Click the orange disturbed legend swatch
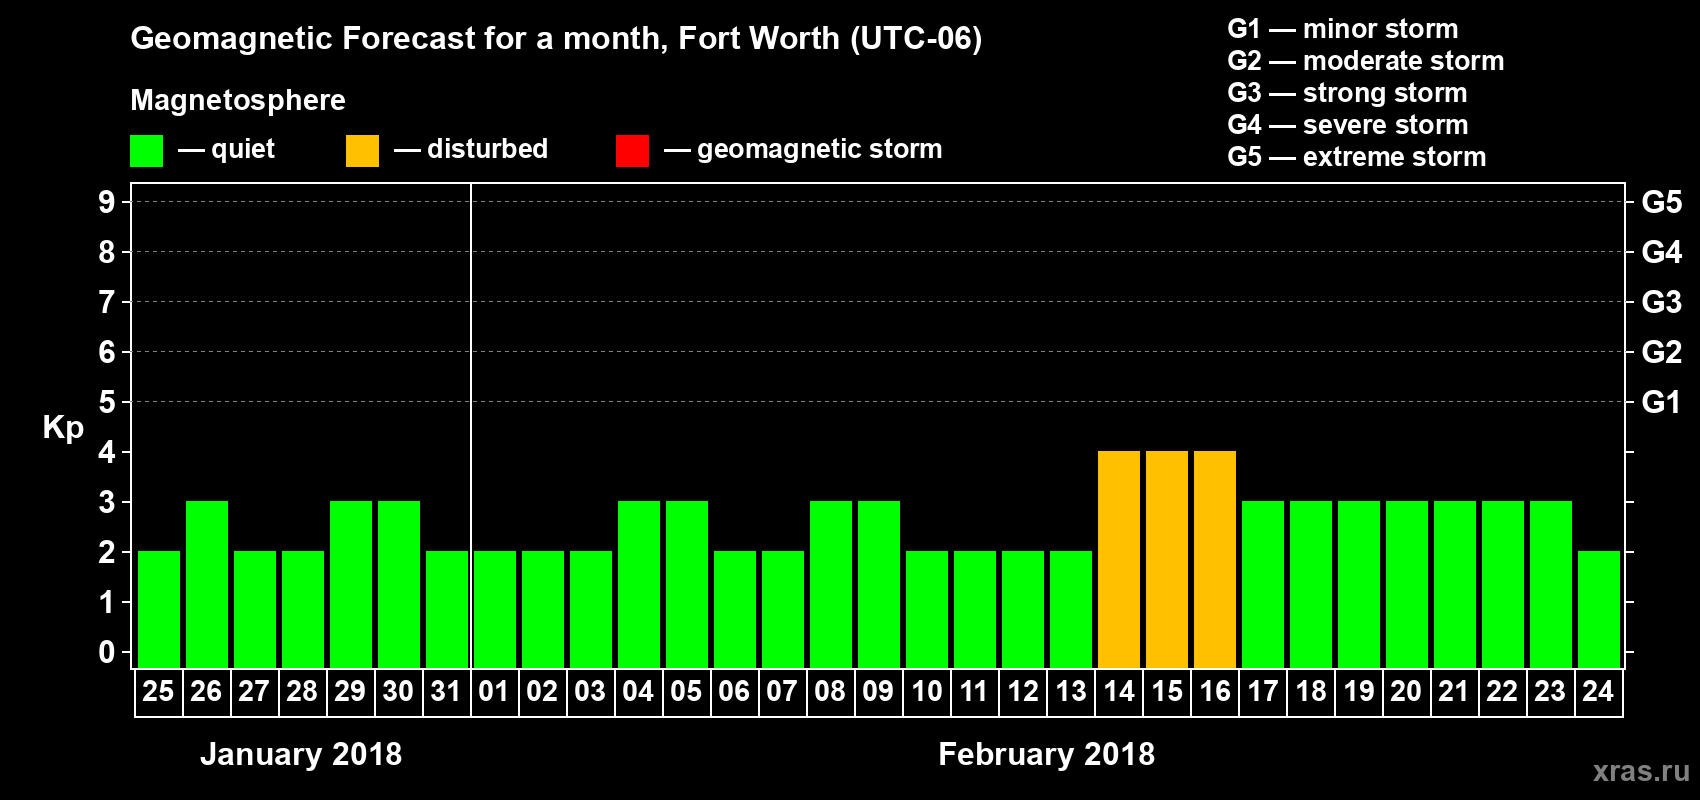Viewport: 1700px width, 800px height. (x=362, y=151)
